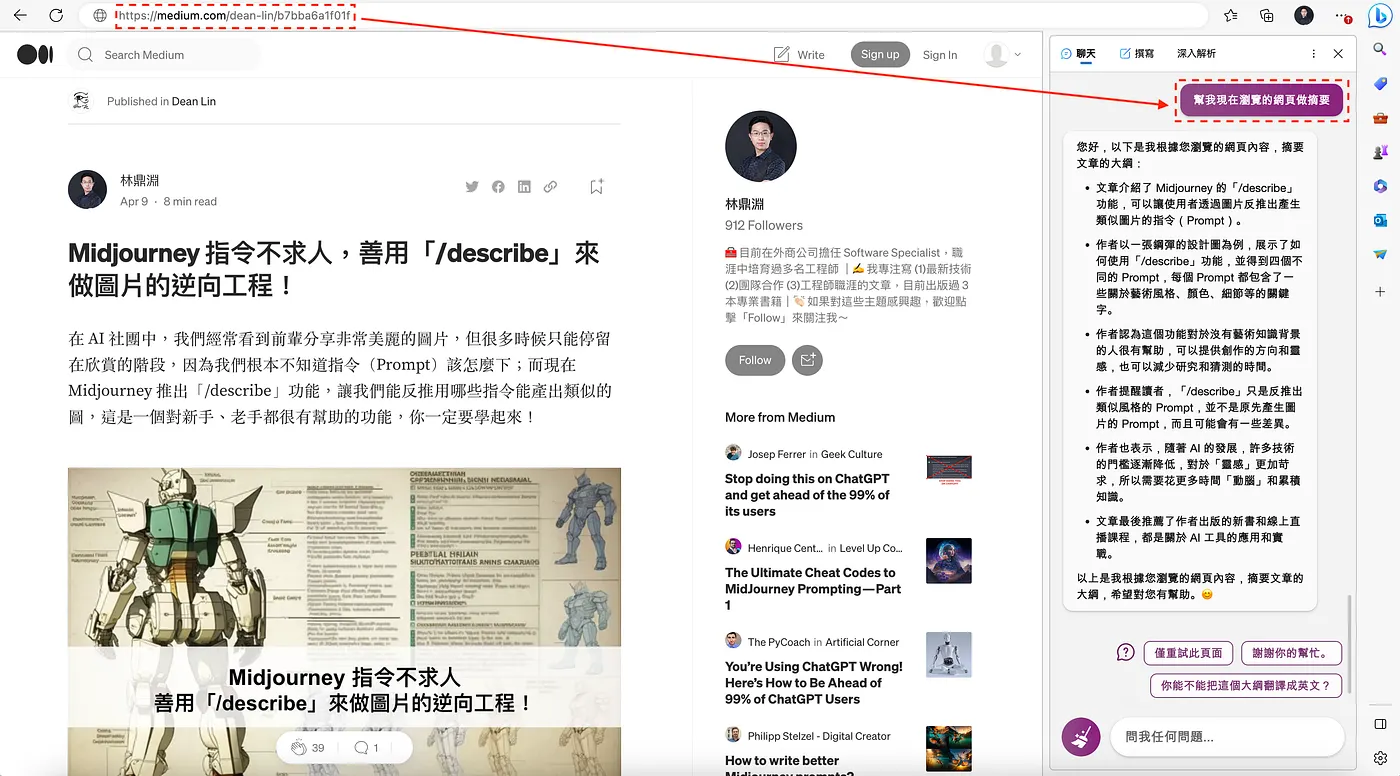
Task: Open the Games chess icon in Edge sidebar
Action: point(1381,152)
